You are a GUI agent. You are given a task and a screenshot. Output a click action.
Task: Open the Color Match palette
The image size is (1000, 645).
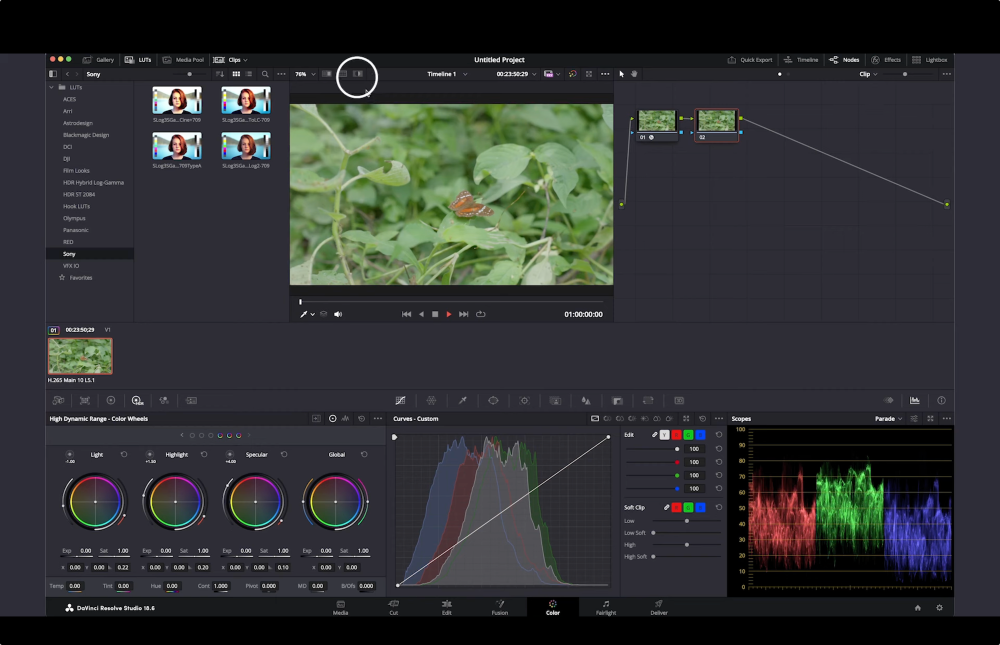click(x=84, y=401)
